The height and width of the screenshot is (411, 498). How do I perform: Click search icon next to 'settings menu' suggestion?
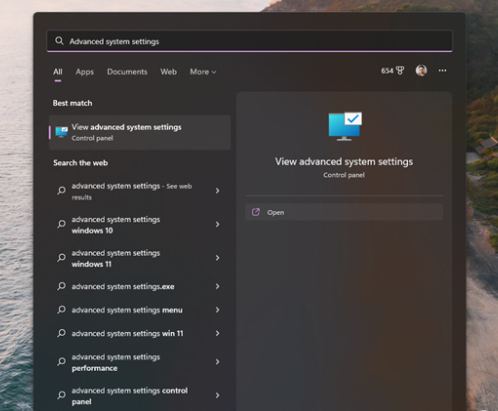pos(61,310)
